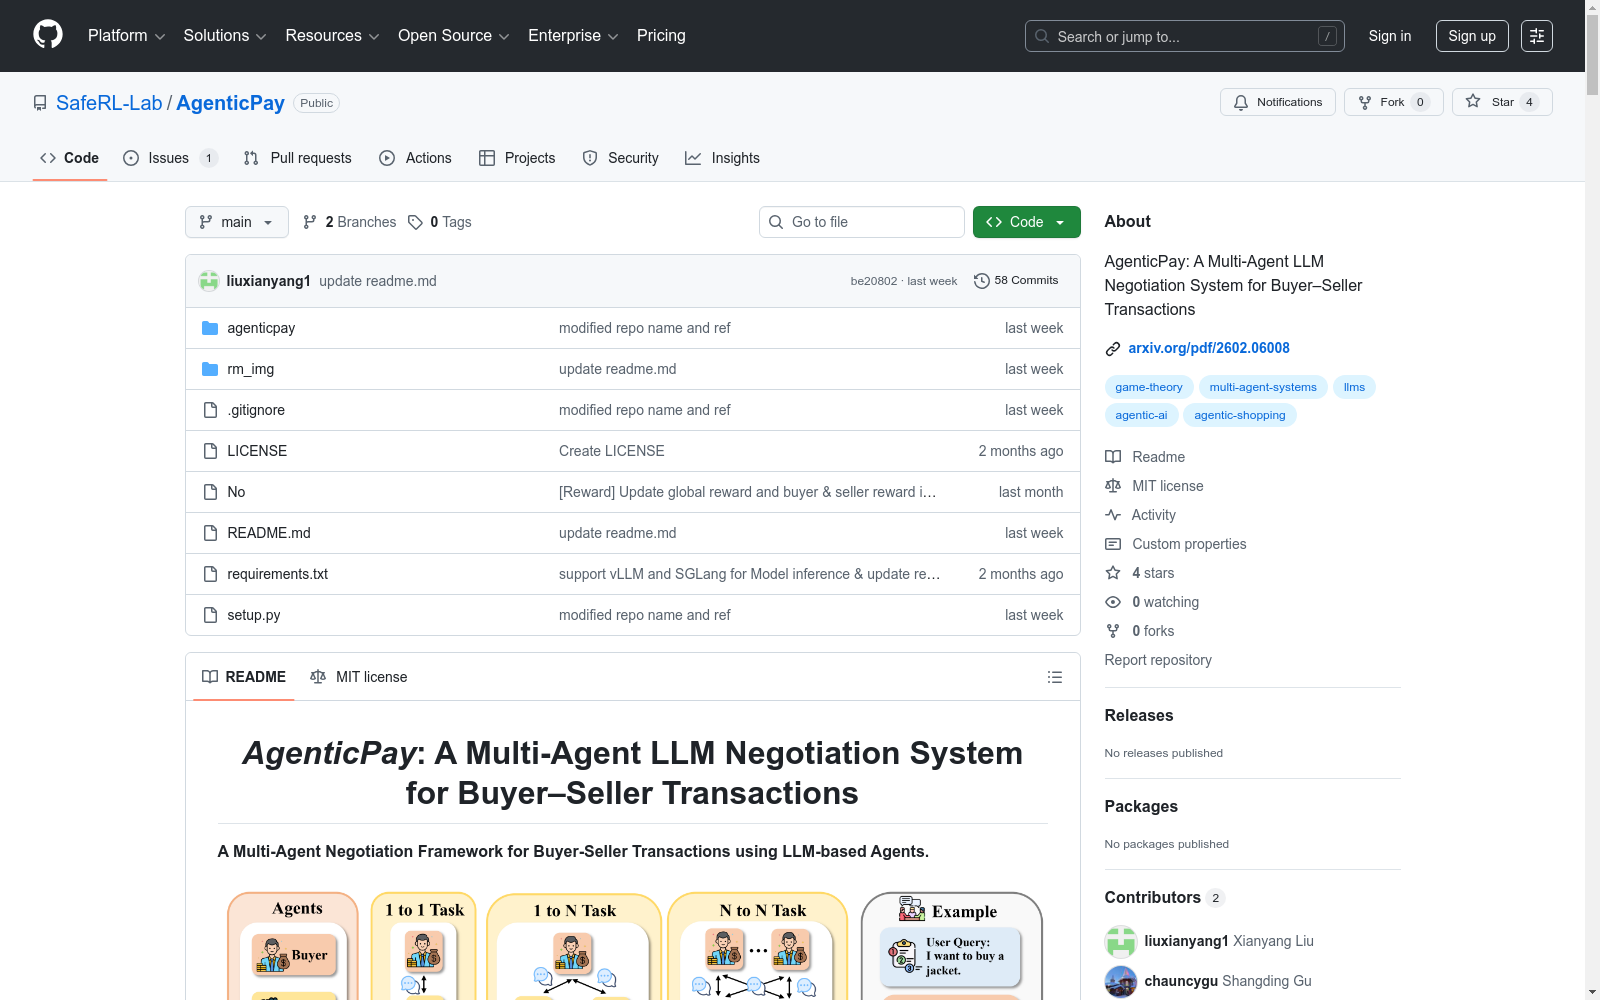Open the Enterprise dropdown
This screenshot has height=1000, width=1600.
573,36
